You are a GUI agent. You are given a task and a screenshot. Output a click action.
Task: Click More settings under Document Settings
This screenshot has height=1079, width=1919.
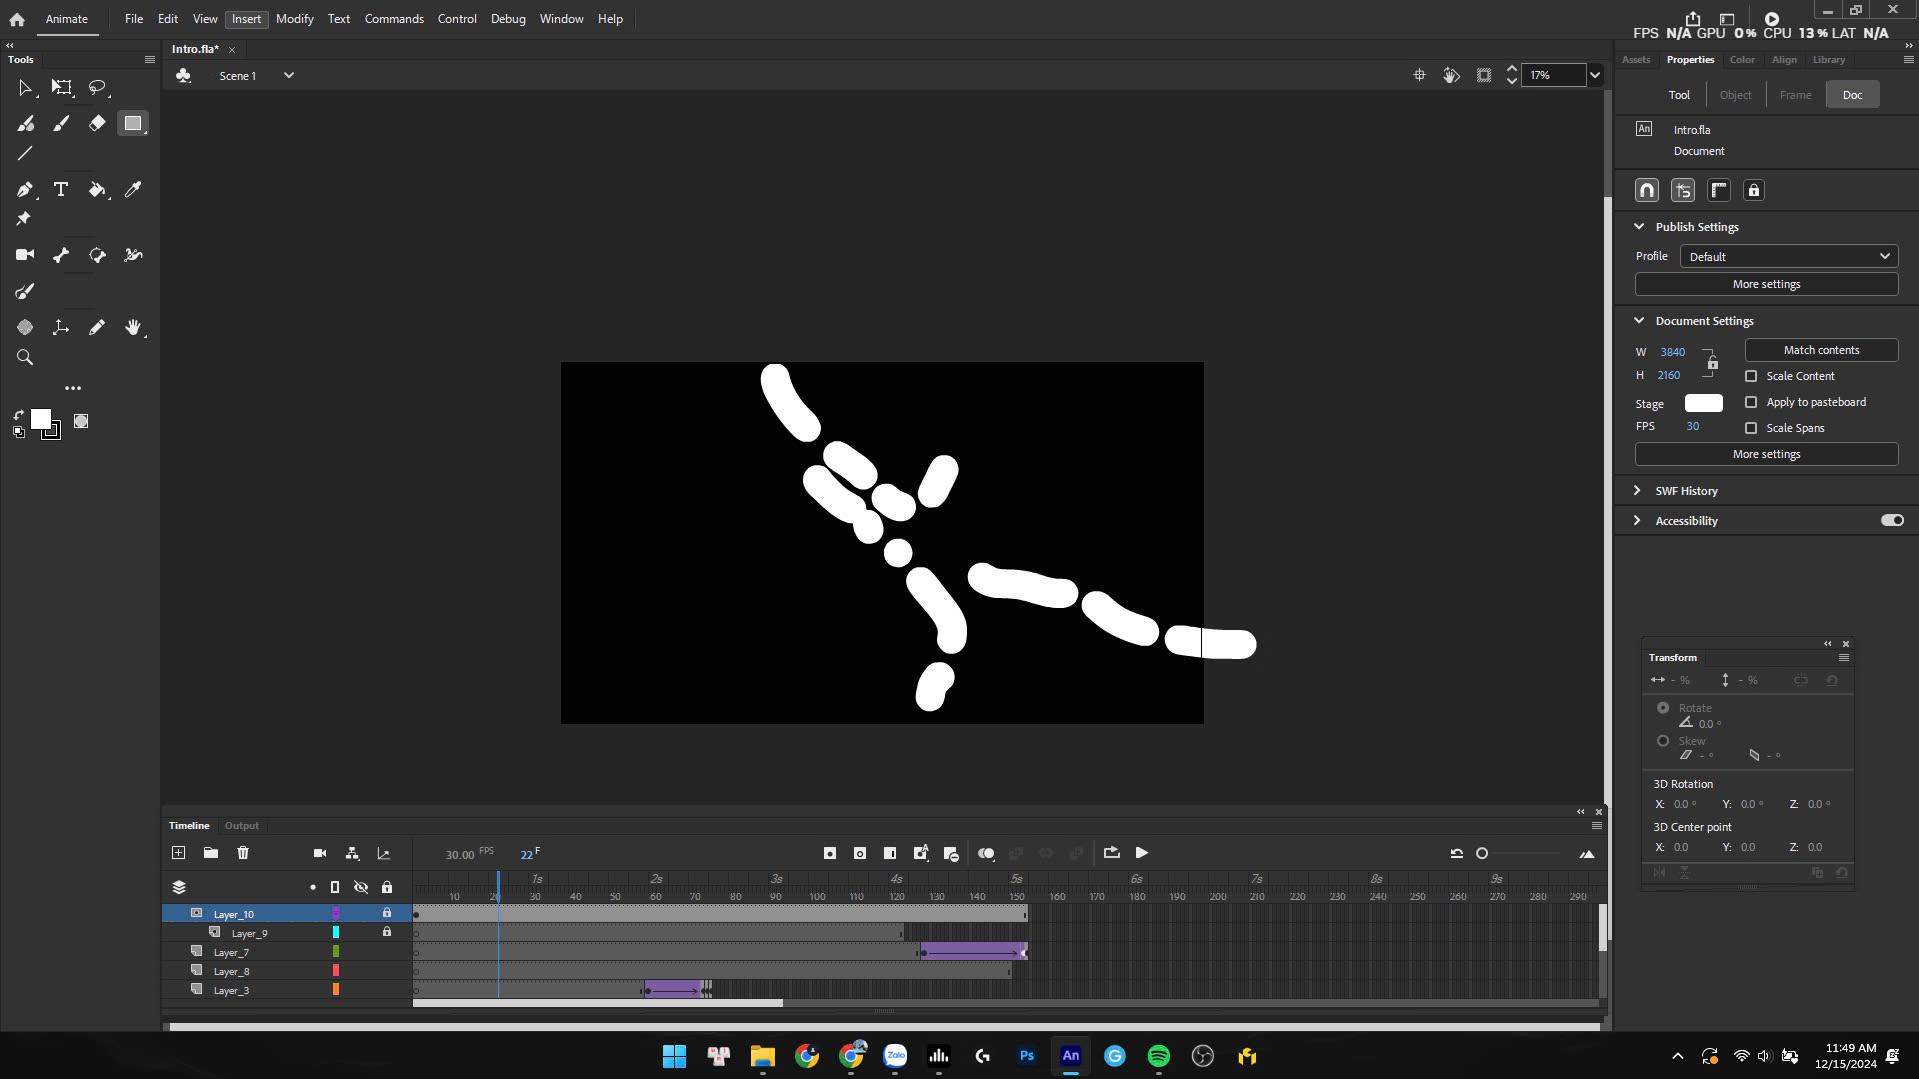coord(1766,454)
